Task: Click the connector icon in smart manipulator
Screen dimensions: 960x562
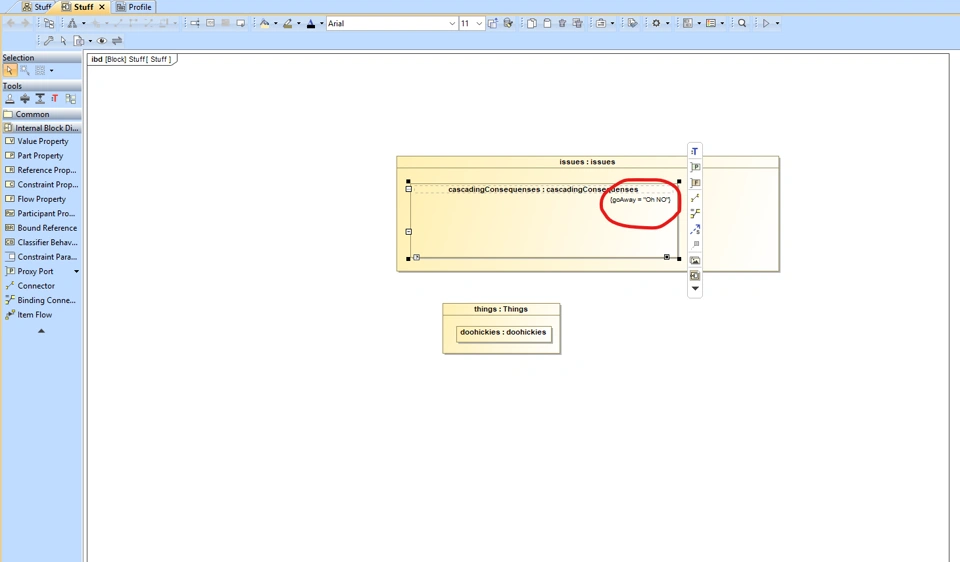Action: tap(695, 198)
